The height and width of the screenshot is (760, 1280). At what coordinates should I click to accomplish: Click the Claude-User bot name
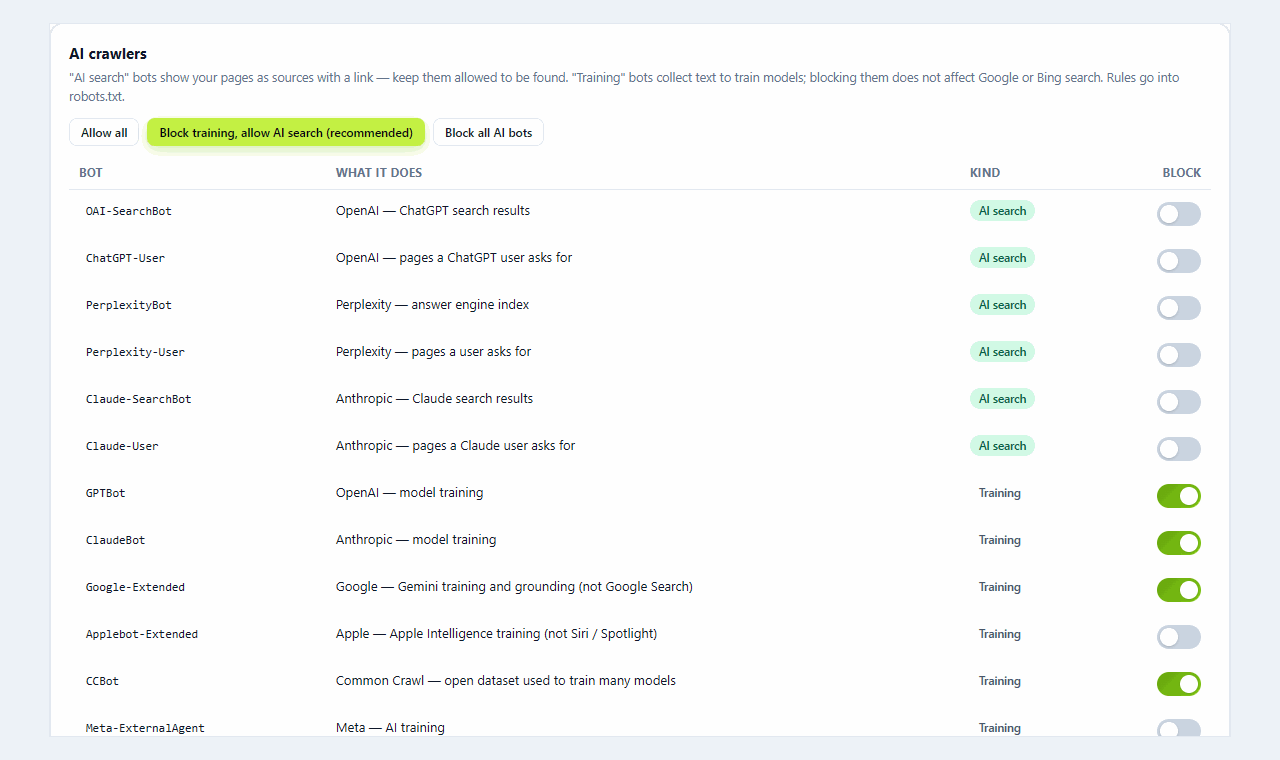[x=122, y=446]
